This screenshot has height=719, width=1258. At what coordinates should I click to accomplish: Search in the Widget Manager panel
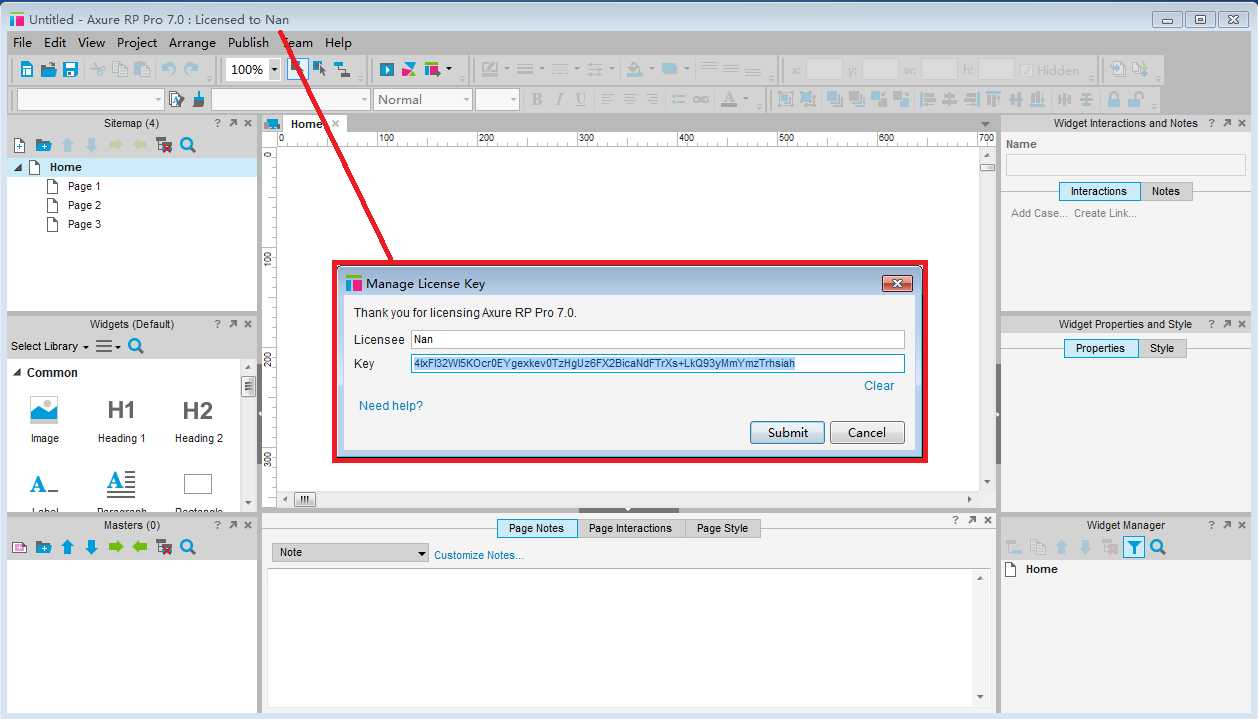pos(1158,547)
